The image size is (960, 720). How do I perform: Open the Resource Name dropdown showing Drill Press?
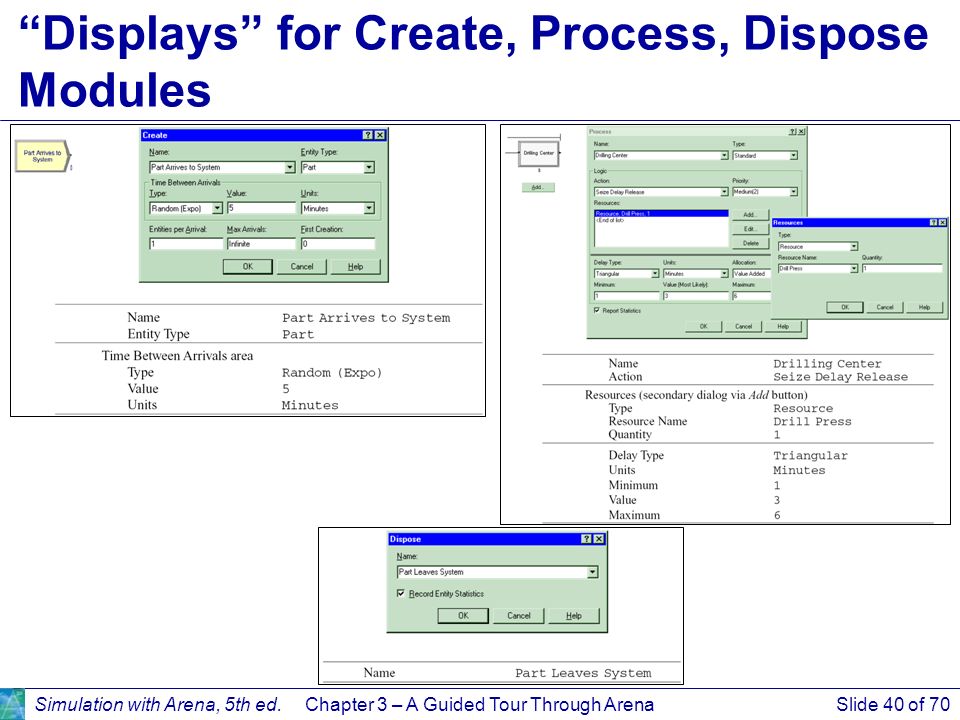point(854,269)
